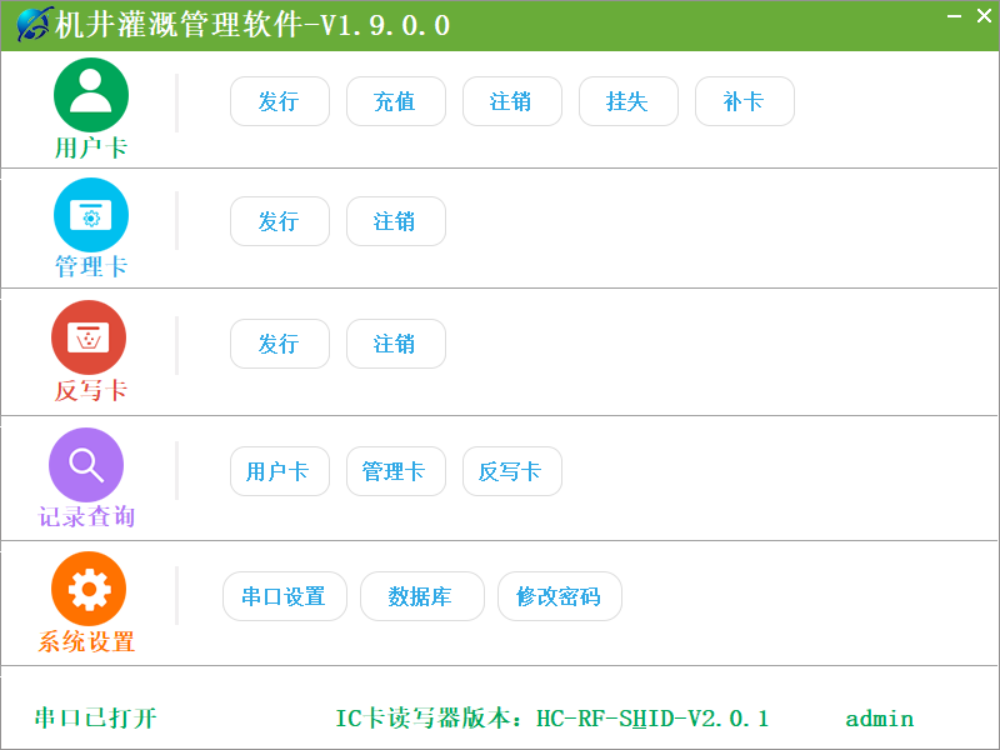The width and height of the screenshot is (1000, 750).
Task: Click 发行 in the 反写卡 row
Action: pos(280,343)
